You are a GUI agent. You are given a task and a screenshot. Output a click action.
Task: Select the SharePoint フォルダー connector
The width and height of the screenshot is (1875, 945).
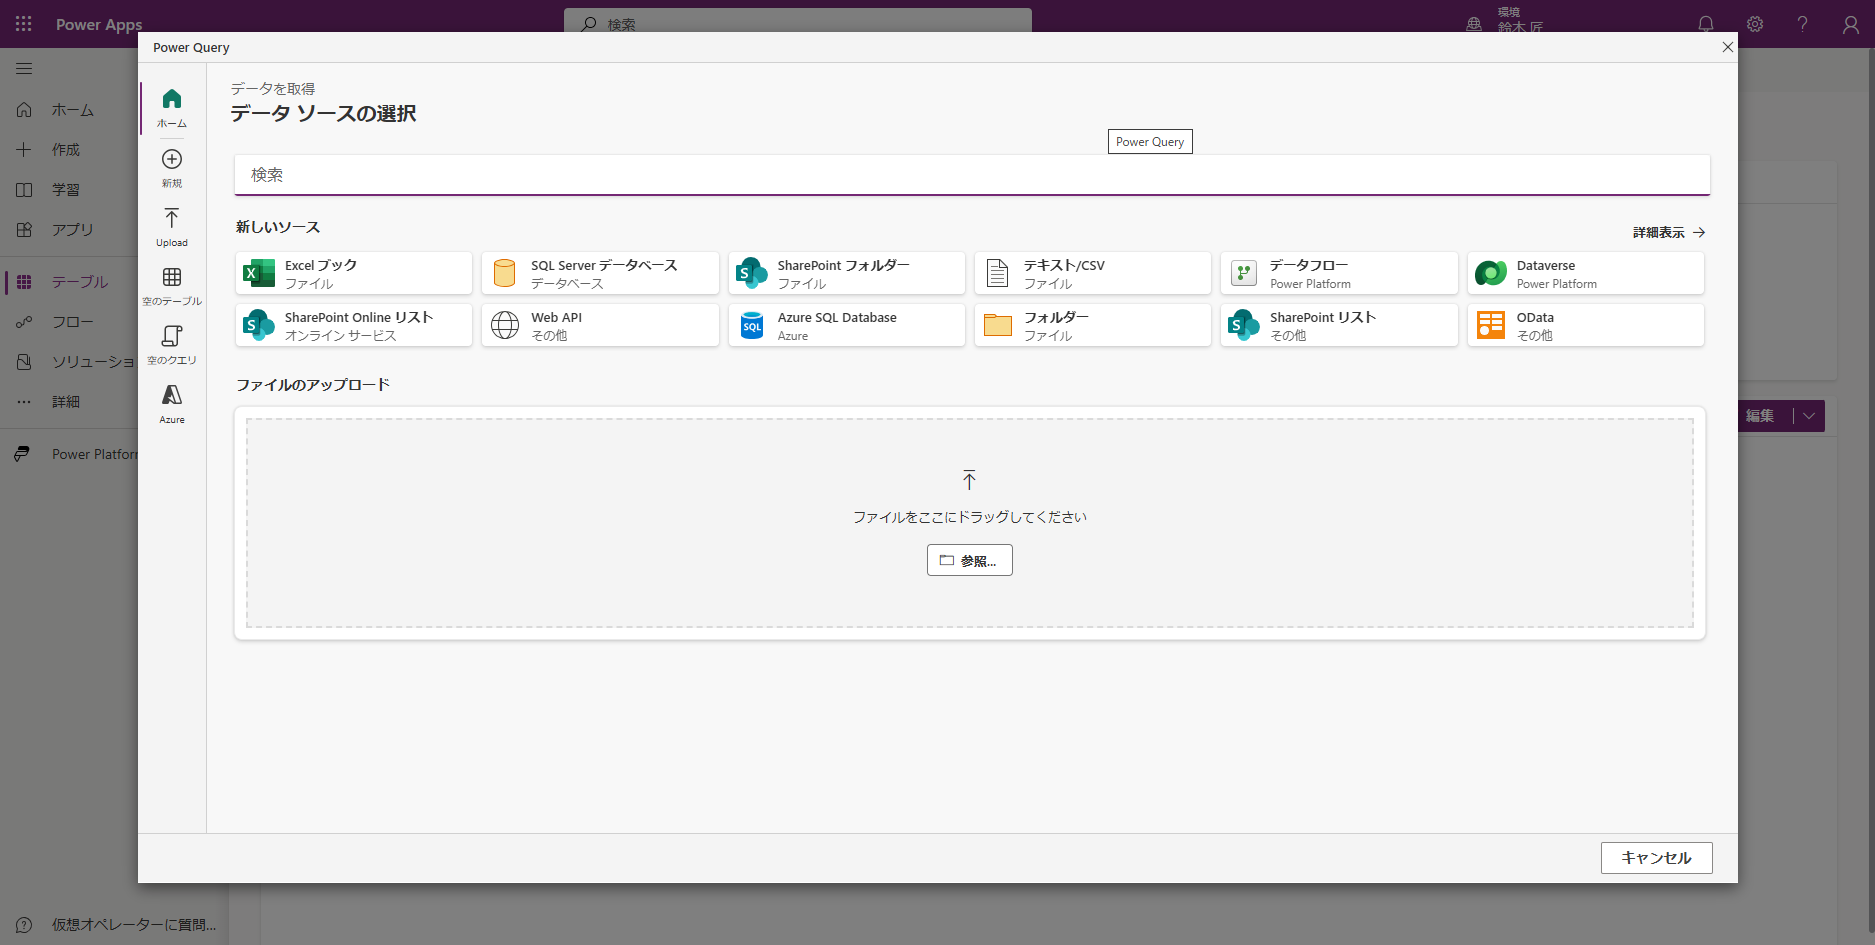click(x=846, y=272)
